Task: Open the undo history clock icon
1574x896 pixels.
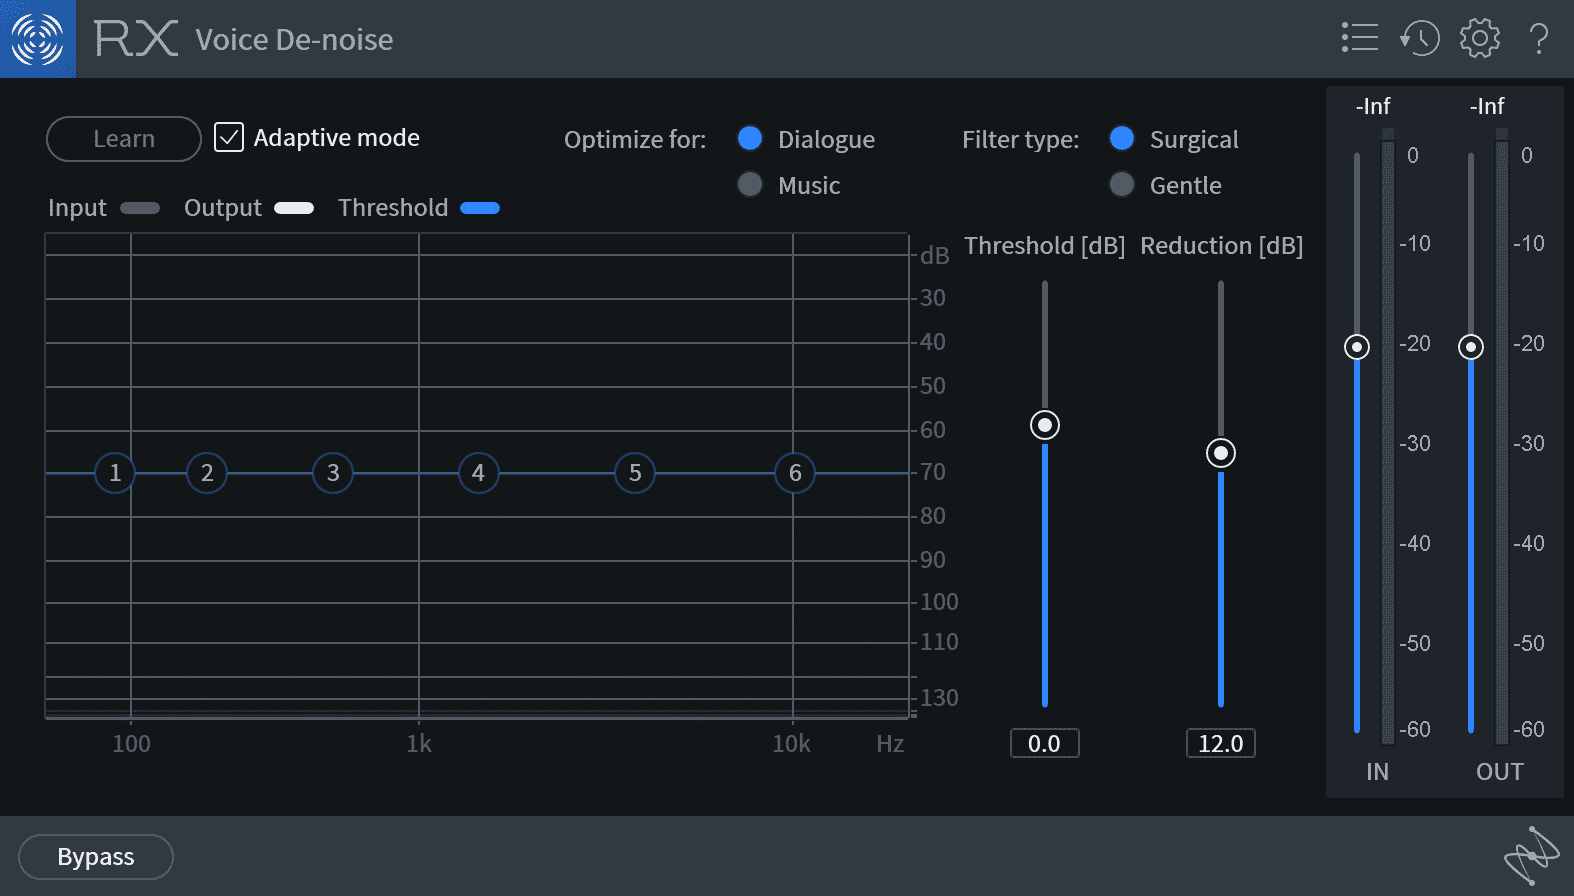Action: coord(1419,38)
